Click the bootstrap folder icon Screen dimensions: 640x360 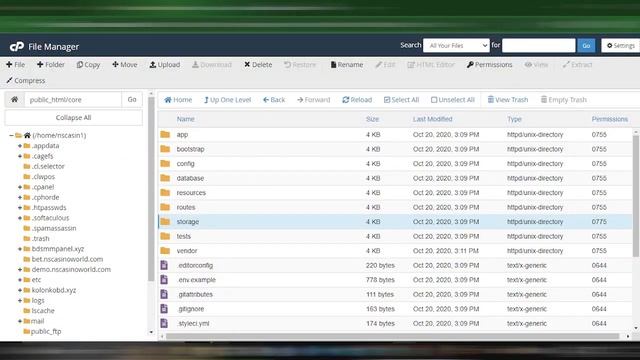(165, 149)
